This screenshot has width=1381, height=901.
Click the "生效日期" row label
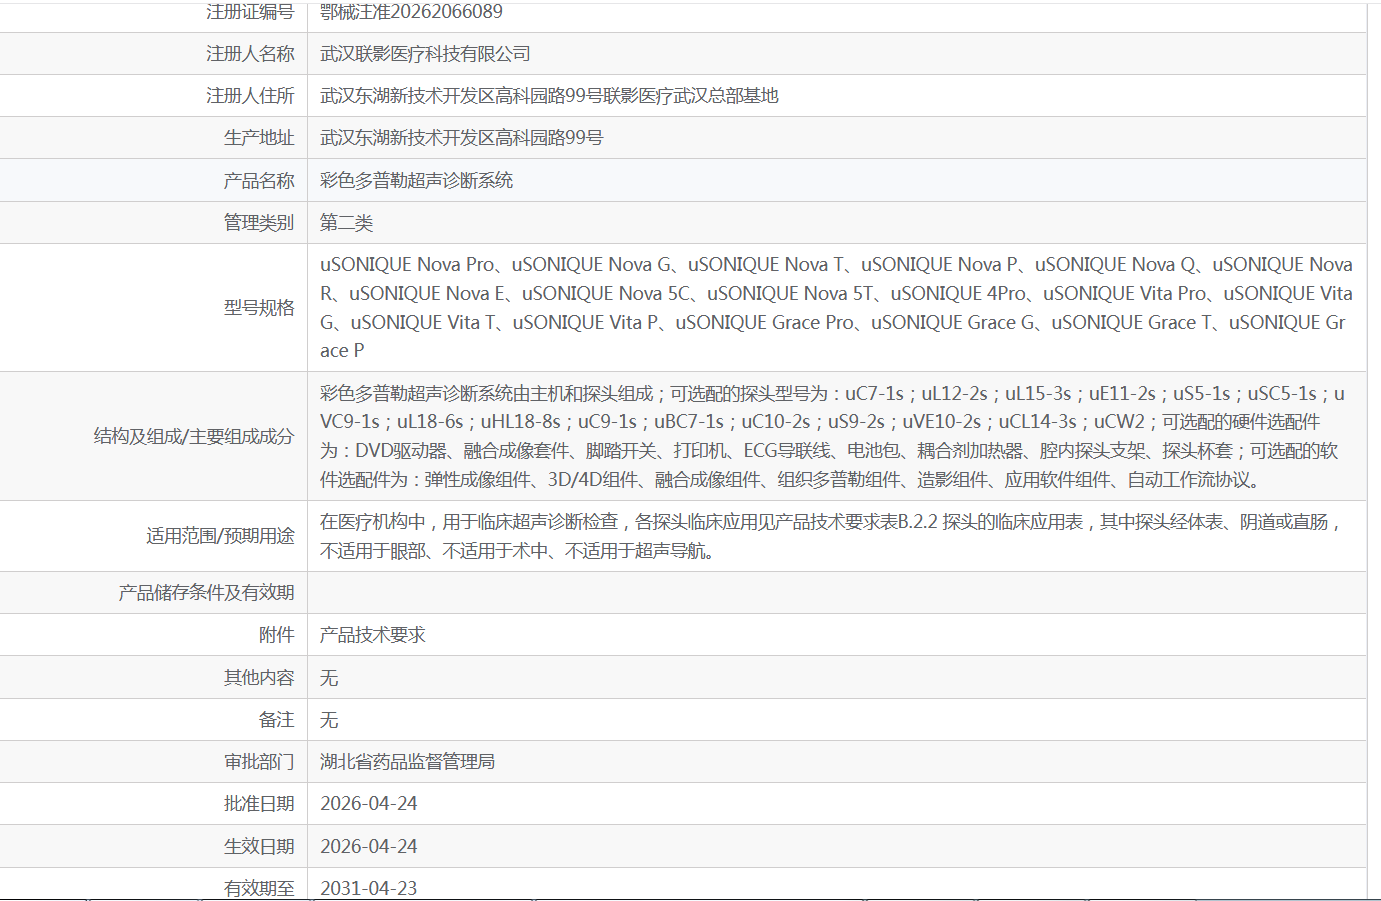[259, 847]
